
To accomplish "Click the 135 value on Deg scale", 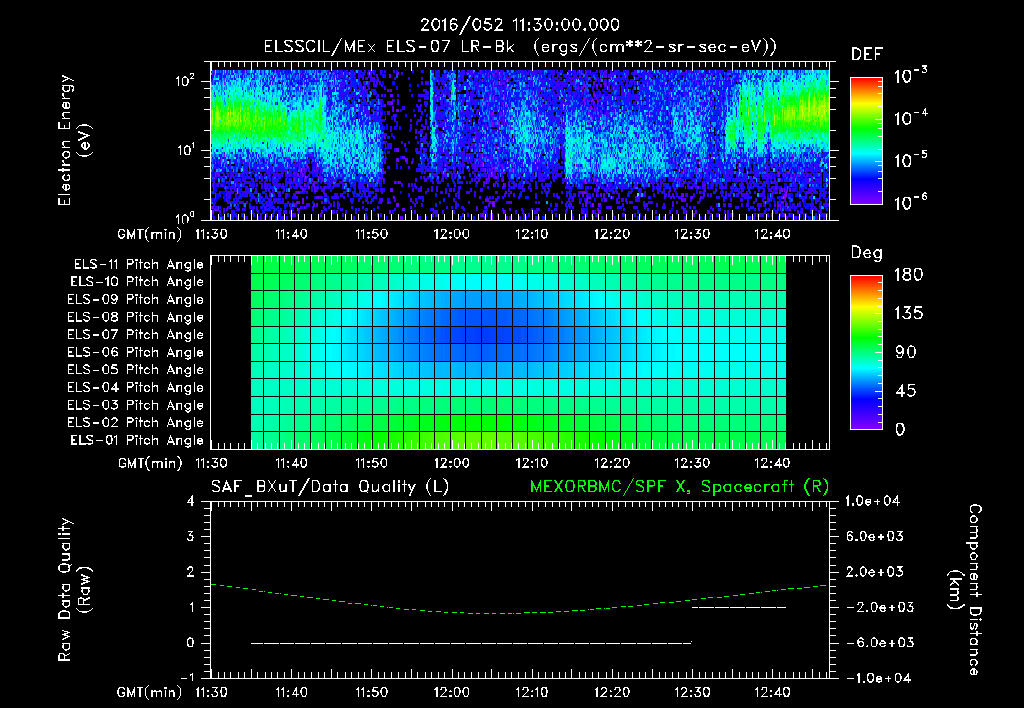I will click(x=908, y=314).
